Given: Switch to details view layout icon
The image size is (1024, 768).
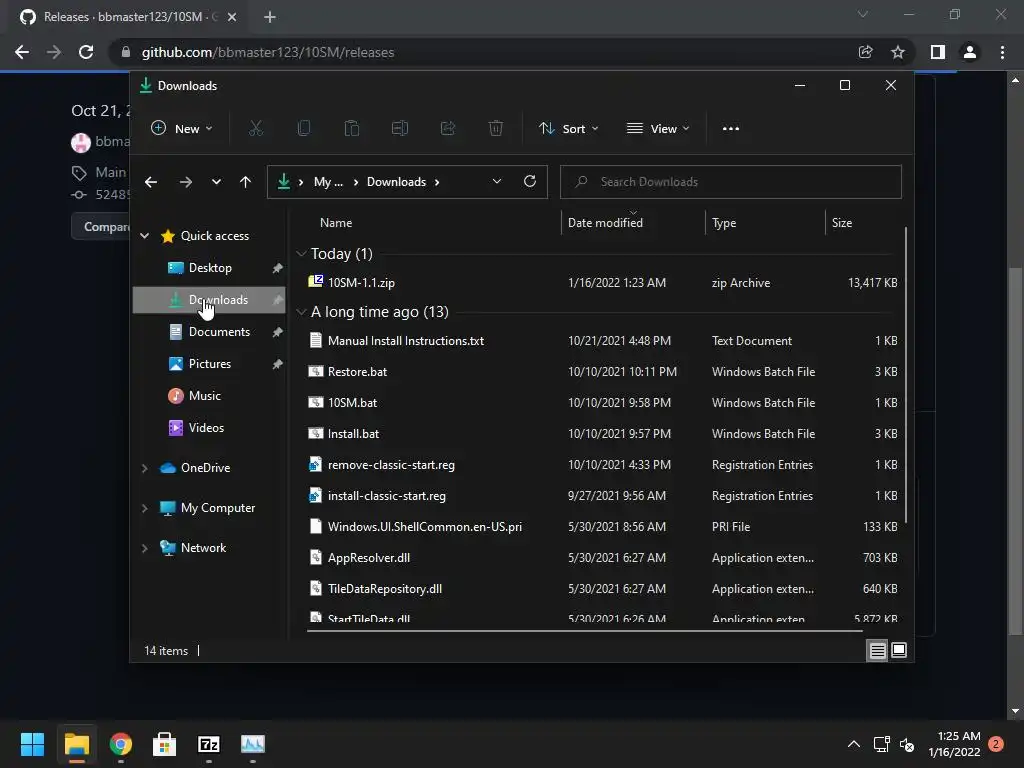Looking at the screenshot, I should pos(878,650).
